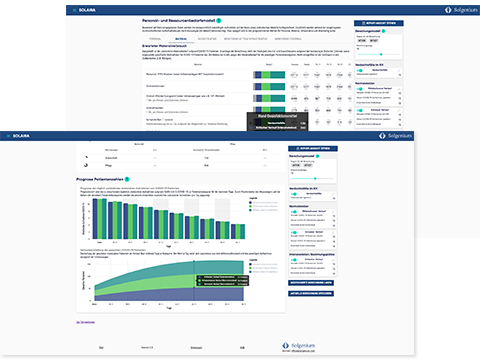The width and height of the screenshot is (480, 360).
Task: Click Einmalhauben row in material table
Action: pyautogui.click(x=247, y=110)
